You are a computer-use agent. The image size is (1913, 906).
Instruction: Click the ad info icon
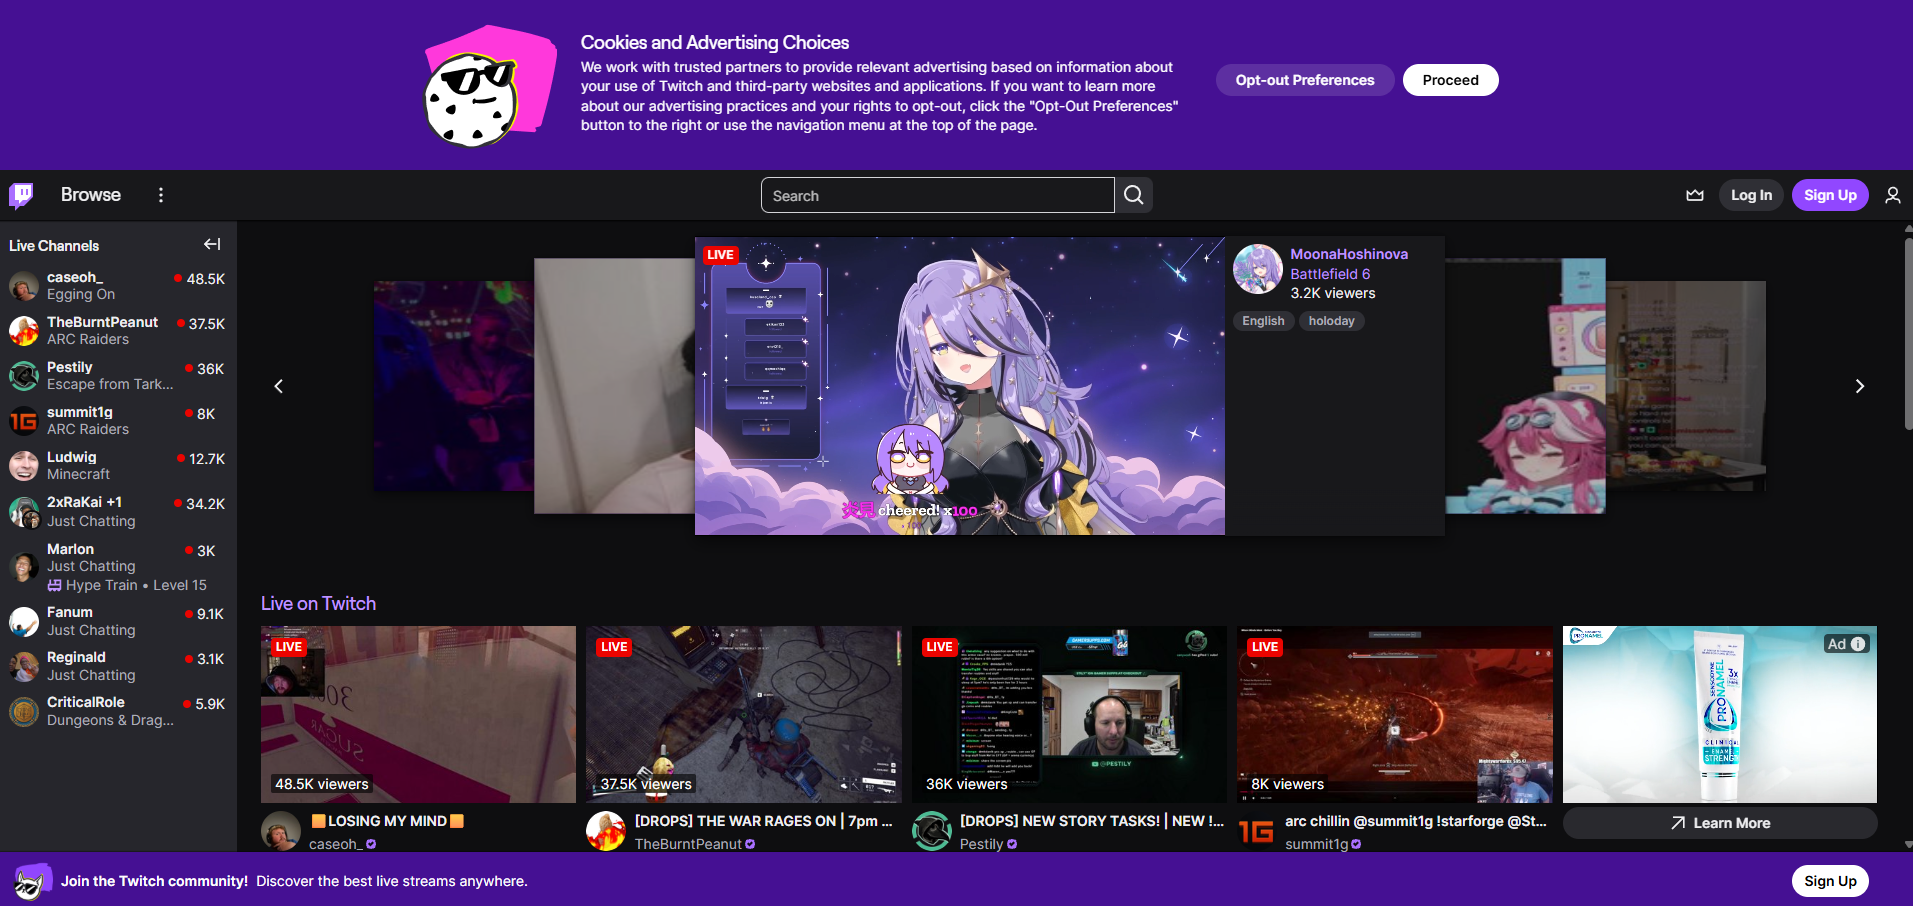click(x=1858, y=644)
